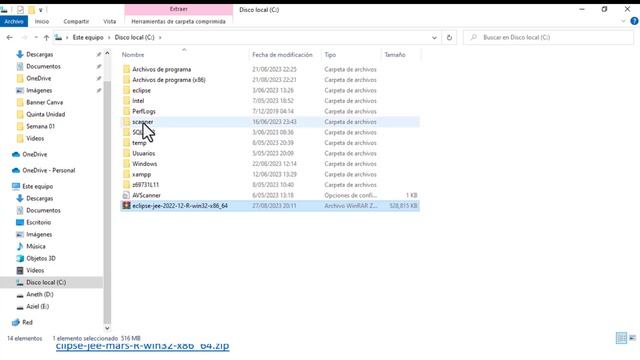Open the address bar history dropdown
Image resolution: width=640 pixels, height=360 pixels.
[x=434, y=38]
